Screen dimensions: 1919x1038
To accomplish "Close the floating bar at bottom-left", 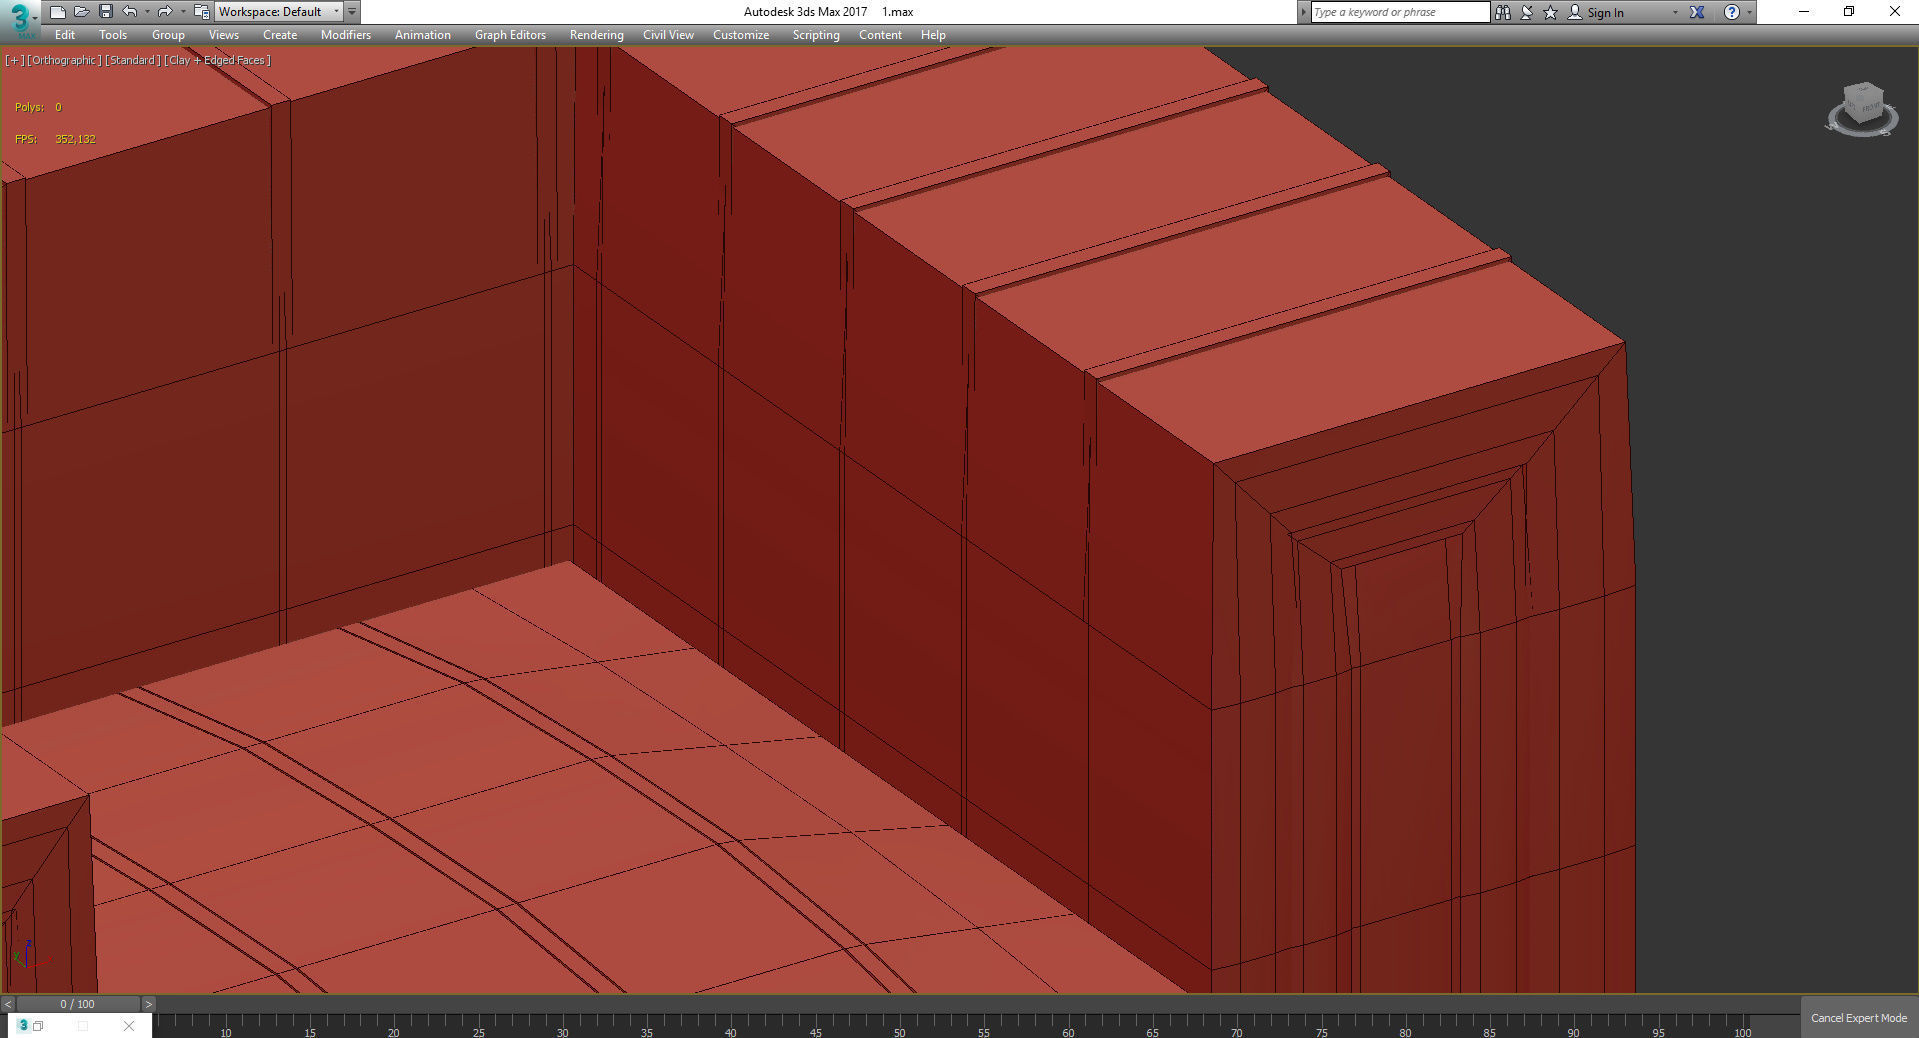I will tap(129, 1026).
